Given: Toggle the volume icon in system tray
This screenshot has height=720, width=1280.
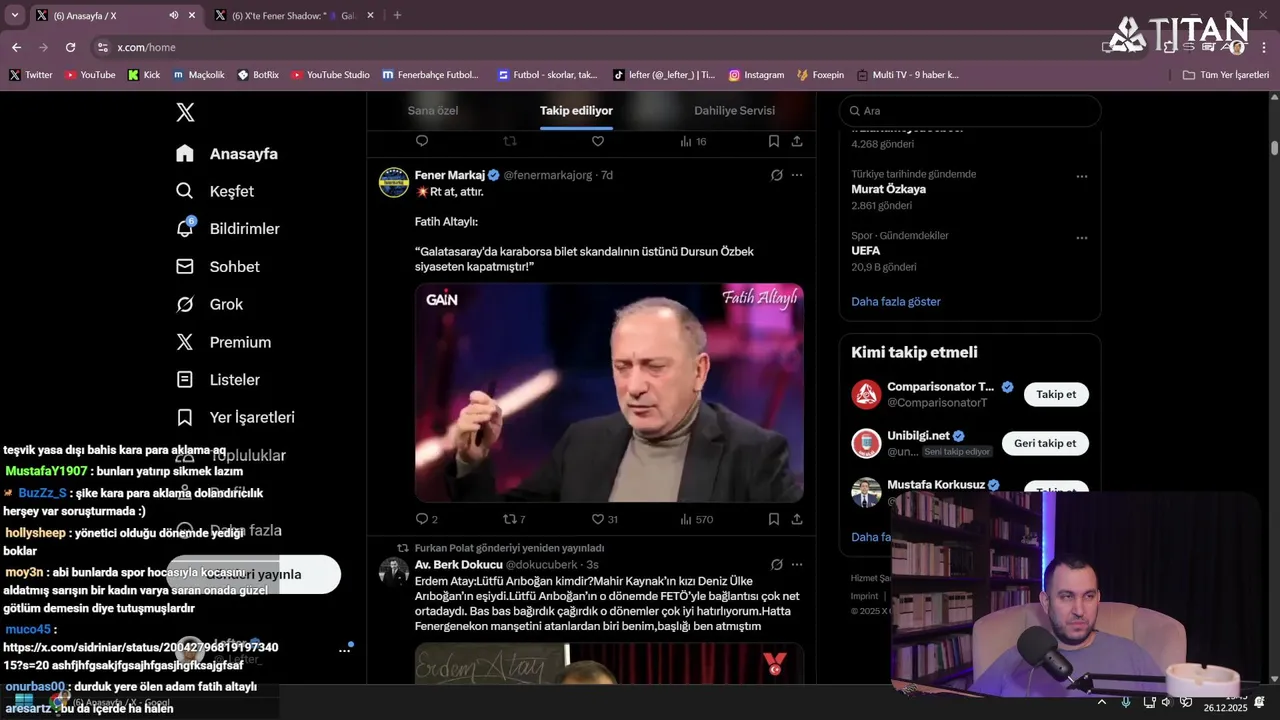Looking at the screenshot, I should (1166, 702).
